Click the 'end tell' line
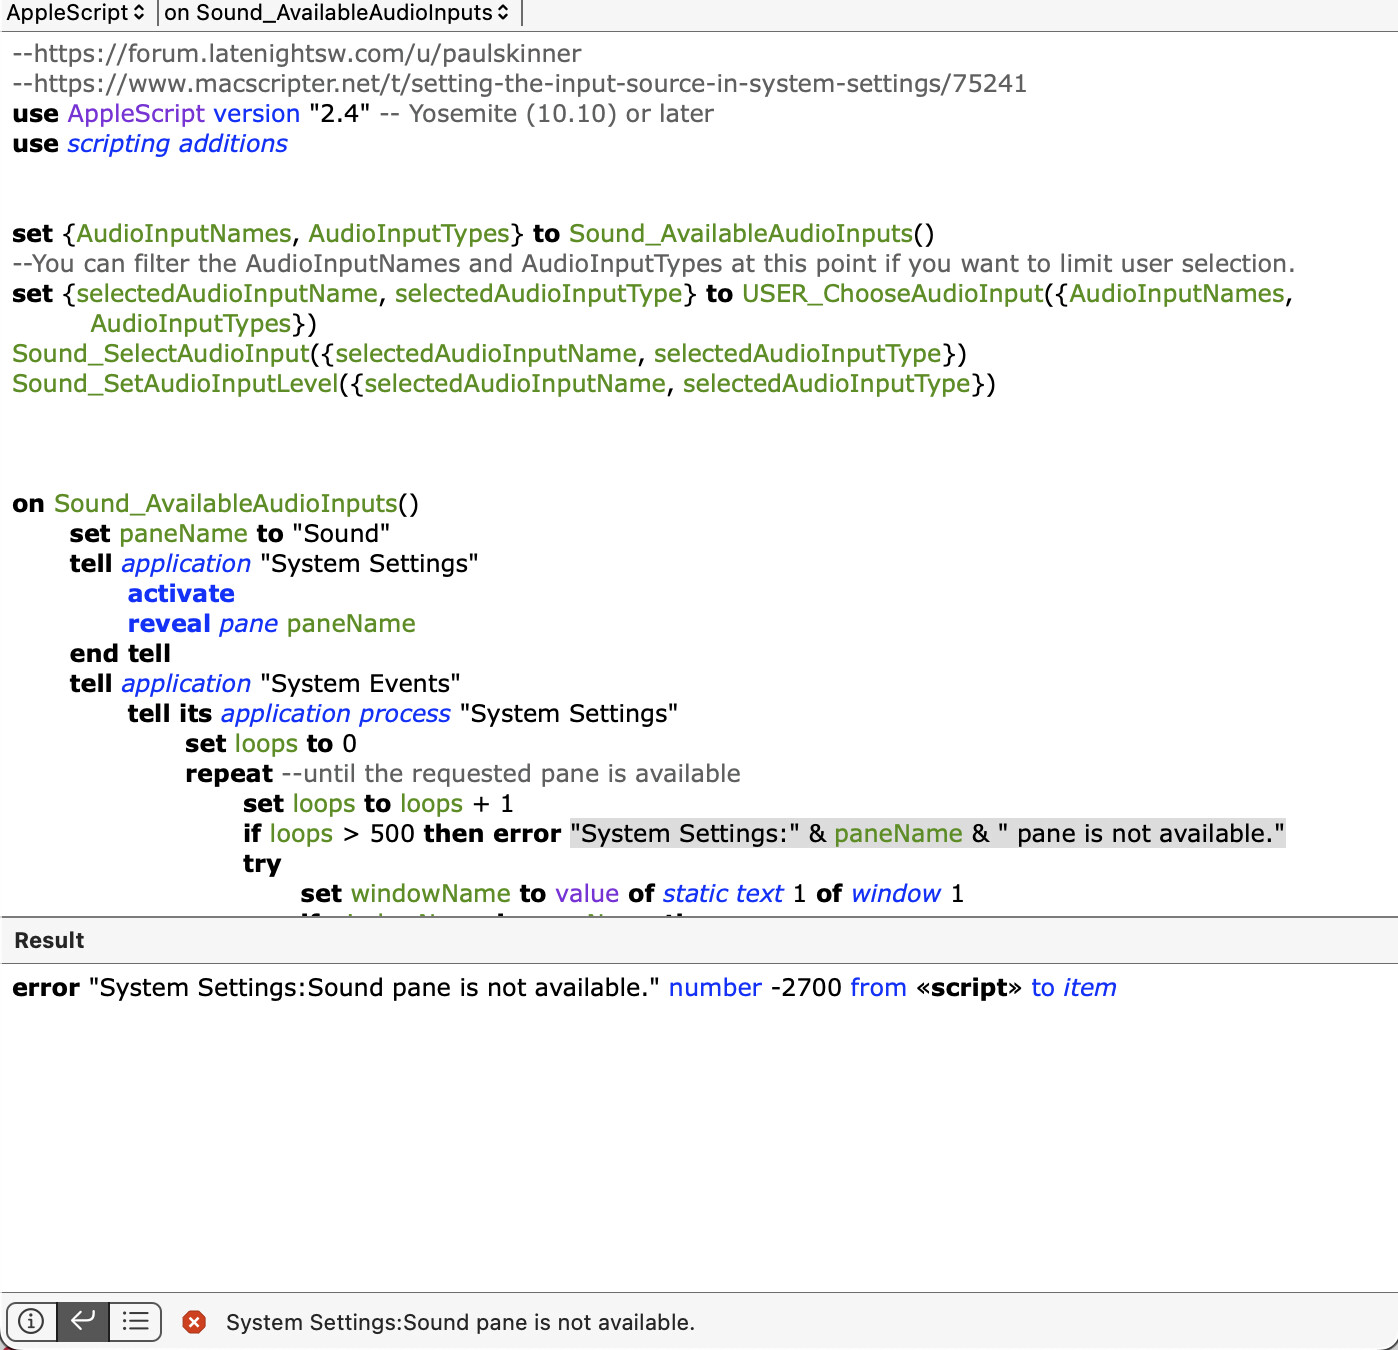This screenshot has height=1350, width=1398. [x=120, y=654]
